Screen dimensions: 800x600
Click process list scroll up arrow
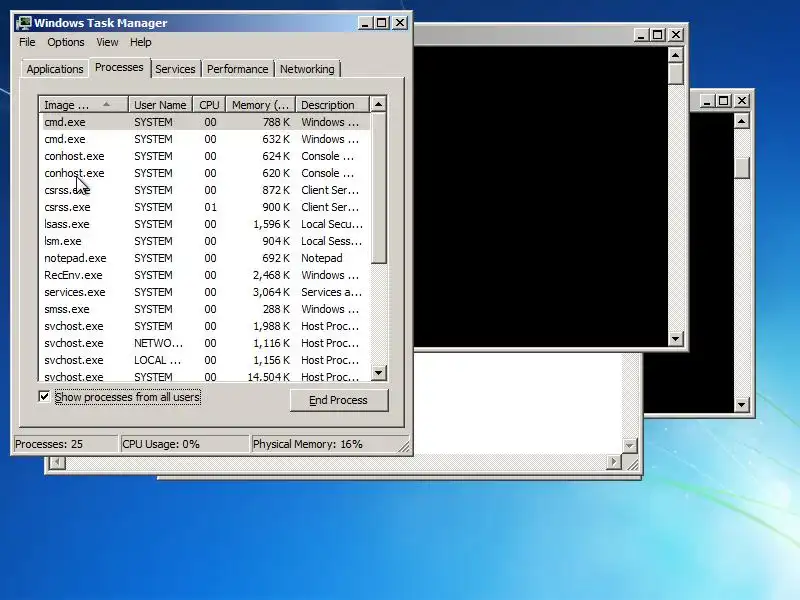tap(378, 104)
